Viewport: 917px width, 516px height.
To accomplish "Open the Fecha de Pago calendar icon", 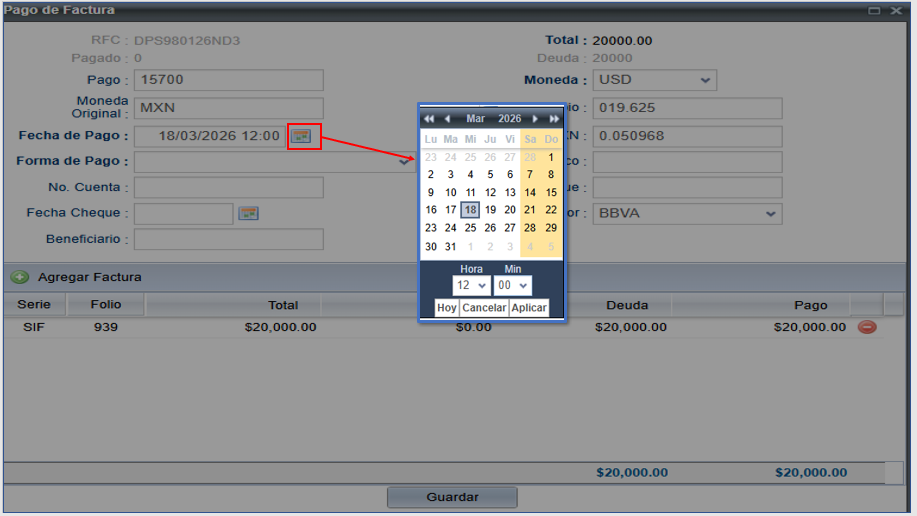I will [x=301, y=136].
